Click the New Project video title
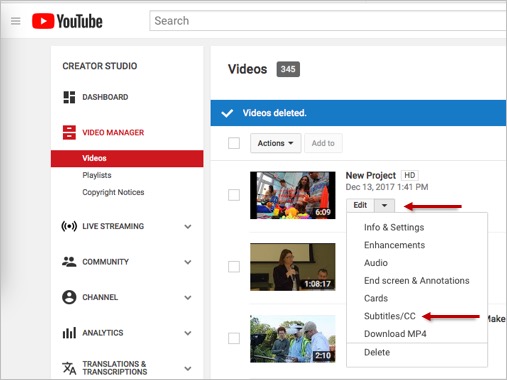Viewport: 507px width, 380px height. 370,175
